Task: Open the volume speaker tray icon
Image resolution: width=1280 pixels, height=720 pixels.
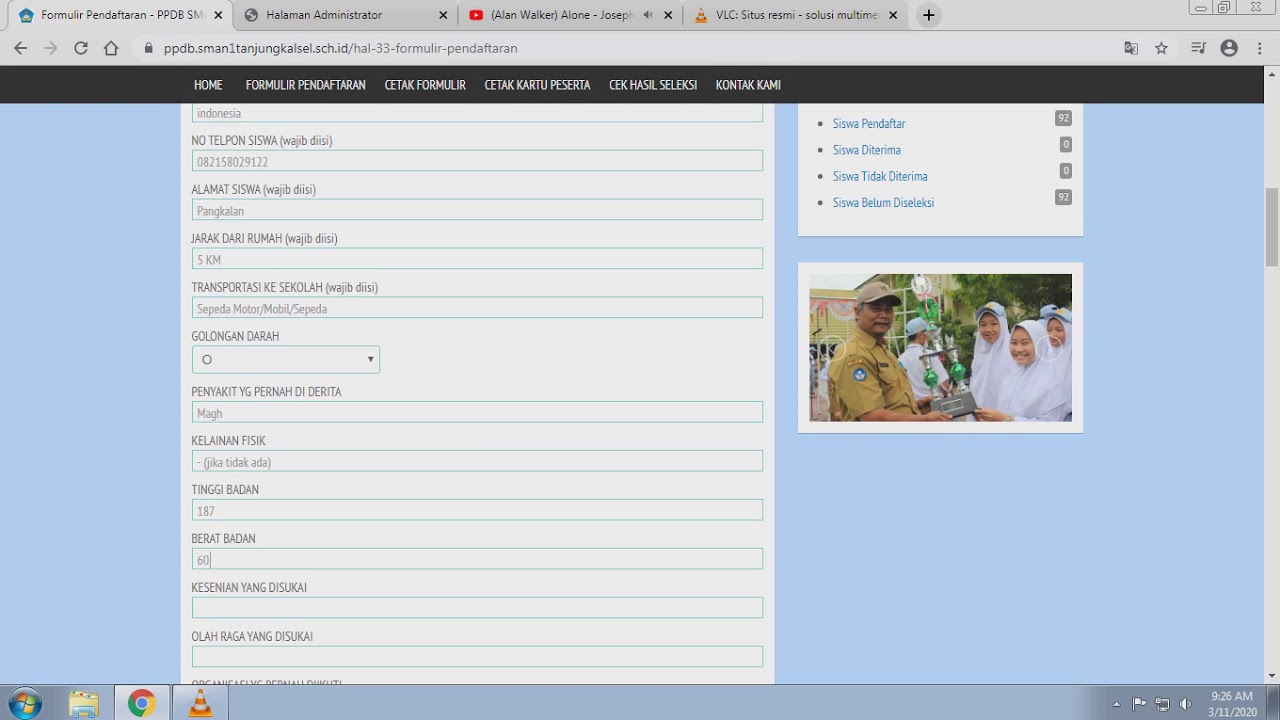Action: tap(1185, 704)
